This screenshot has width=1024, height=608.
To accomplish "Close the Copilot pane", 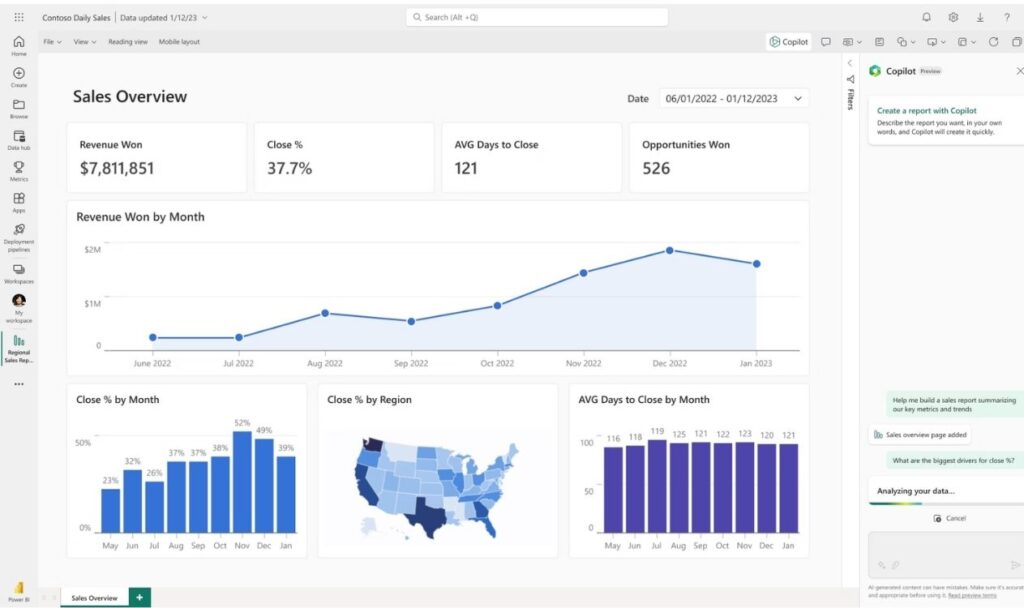I will pos(1019,71).
